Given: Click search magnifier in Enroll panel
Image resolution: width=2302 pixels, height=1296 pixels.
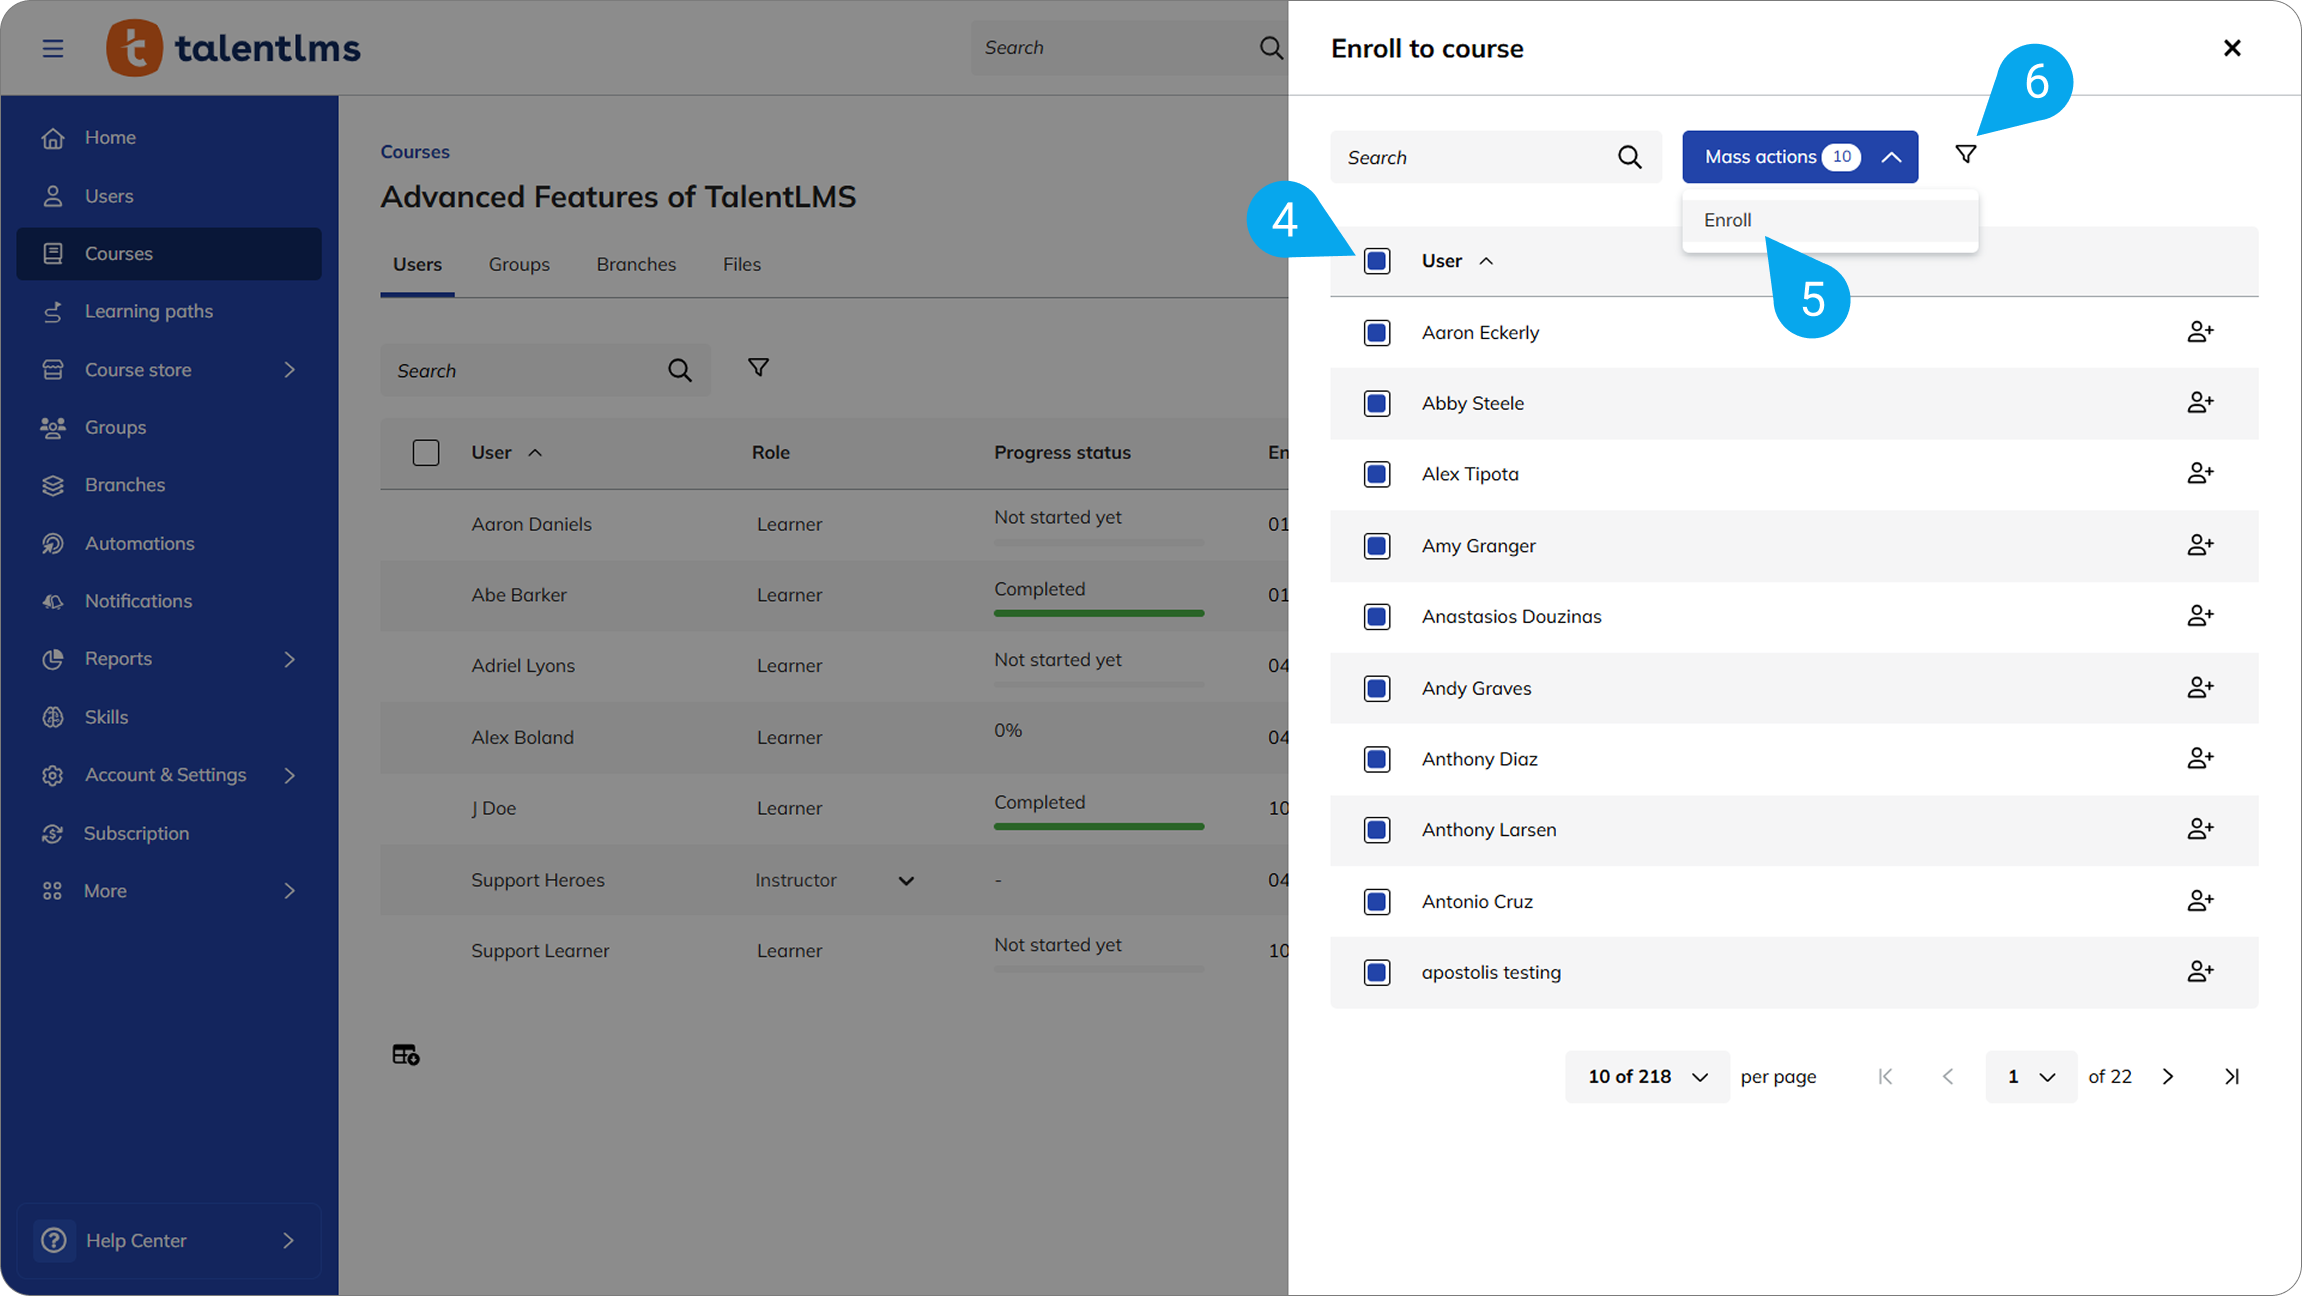Looking at the screenshot, I should tap(1629, 157).
